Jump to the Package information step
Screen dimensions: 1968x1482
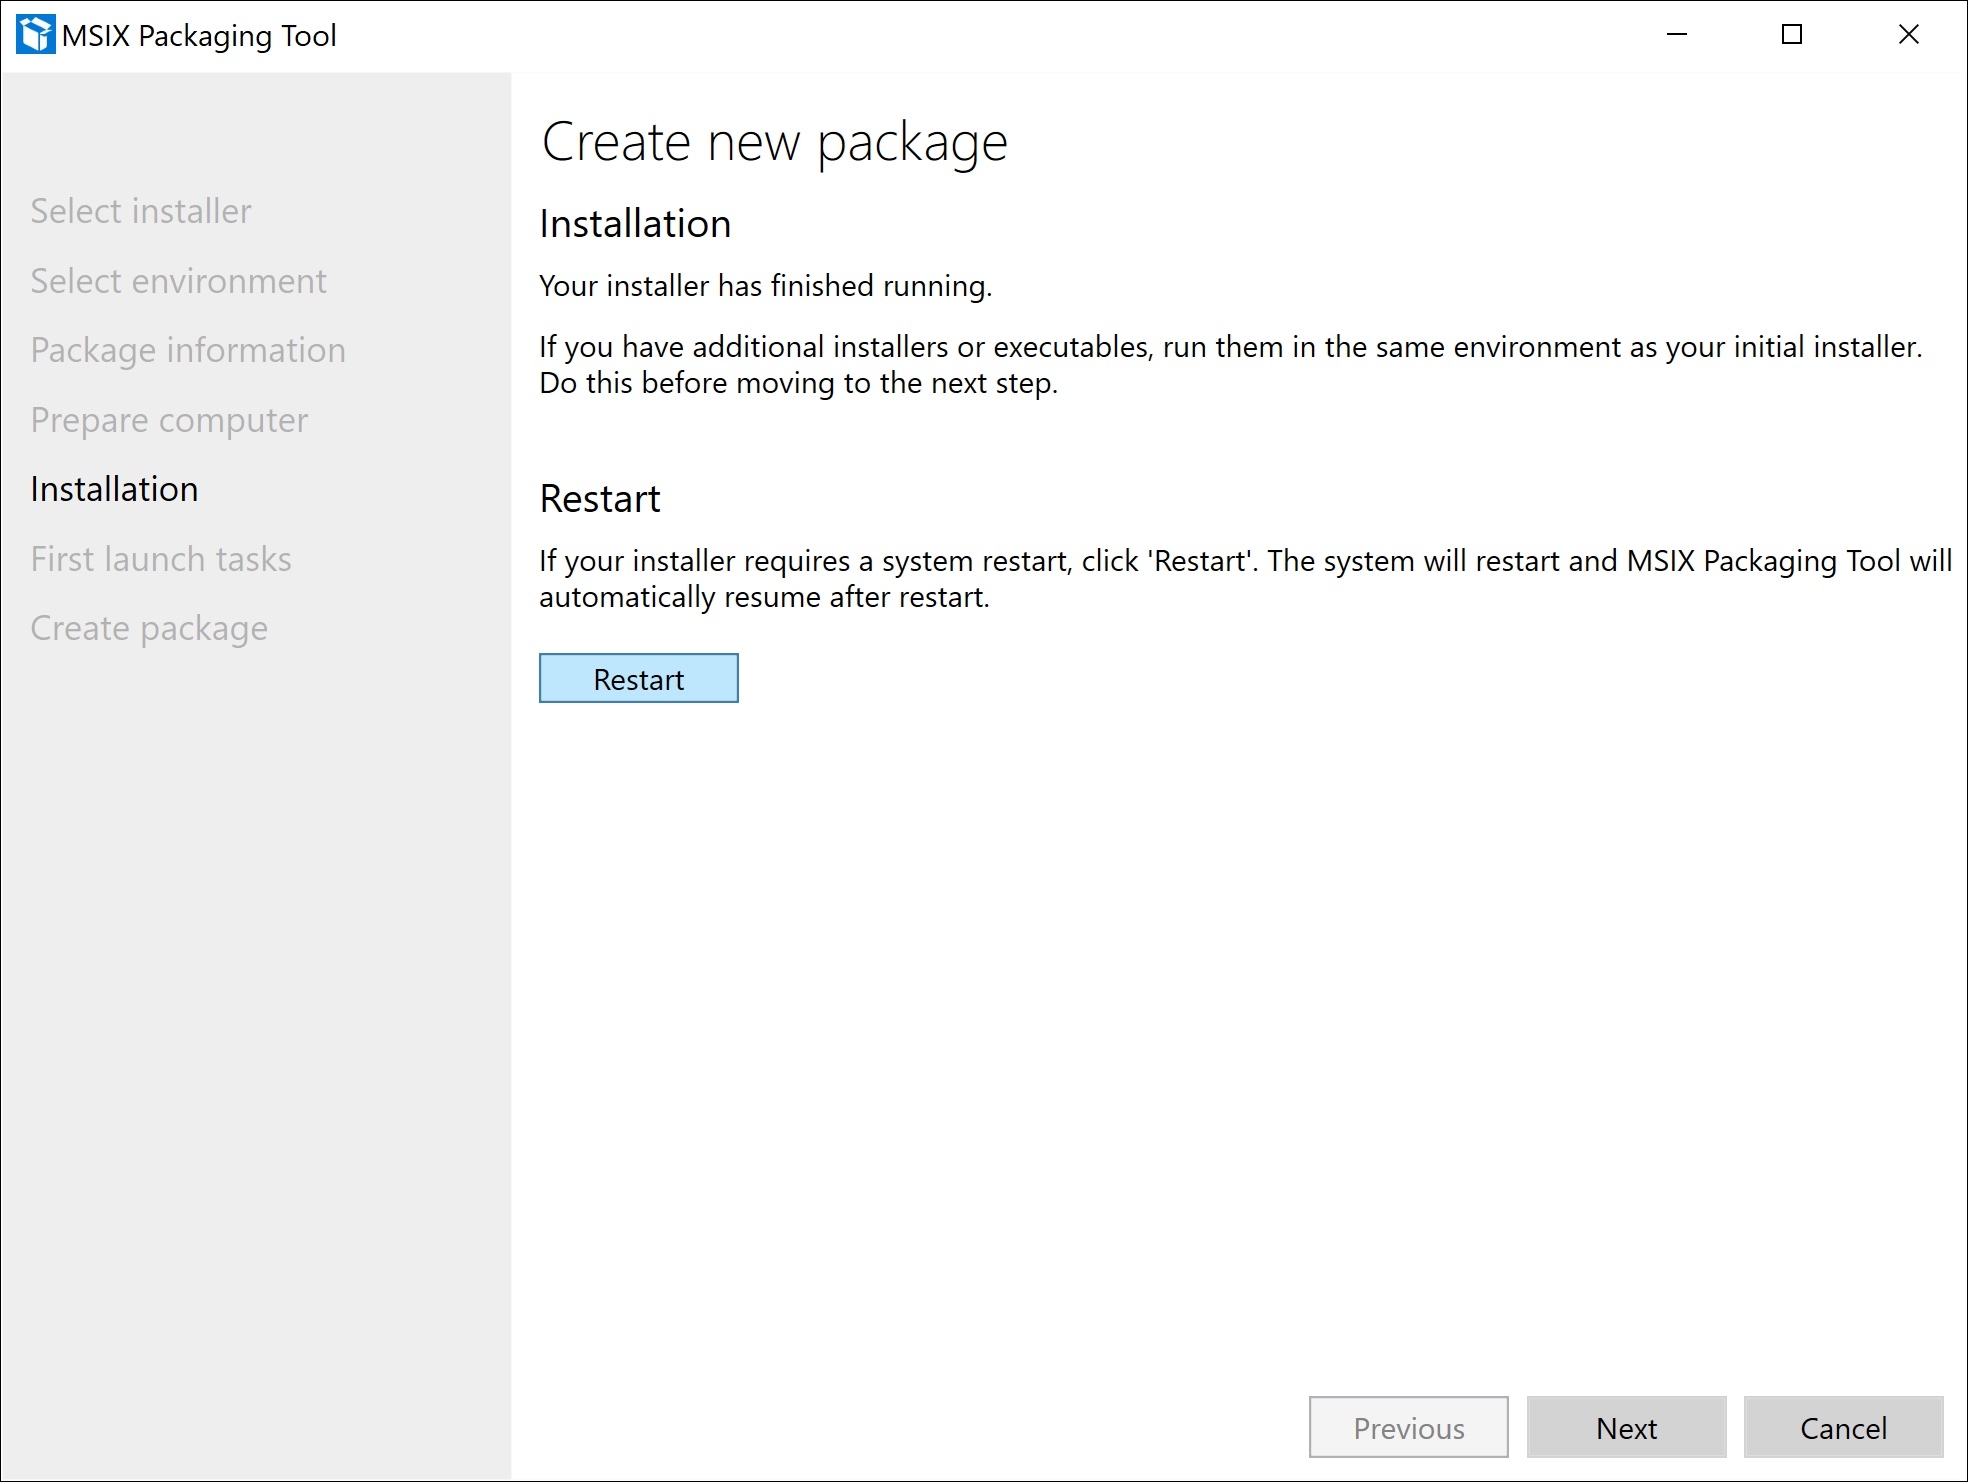tap(188, 350)
